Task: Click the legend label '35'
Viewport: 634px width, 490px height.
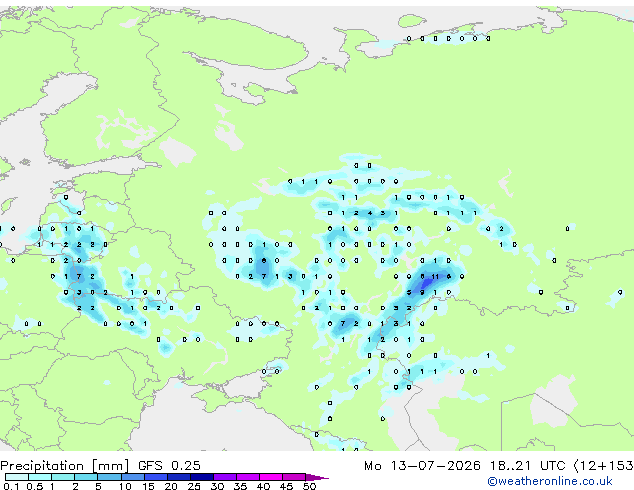Action: pyautogui.click(x=240, y=486)
